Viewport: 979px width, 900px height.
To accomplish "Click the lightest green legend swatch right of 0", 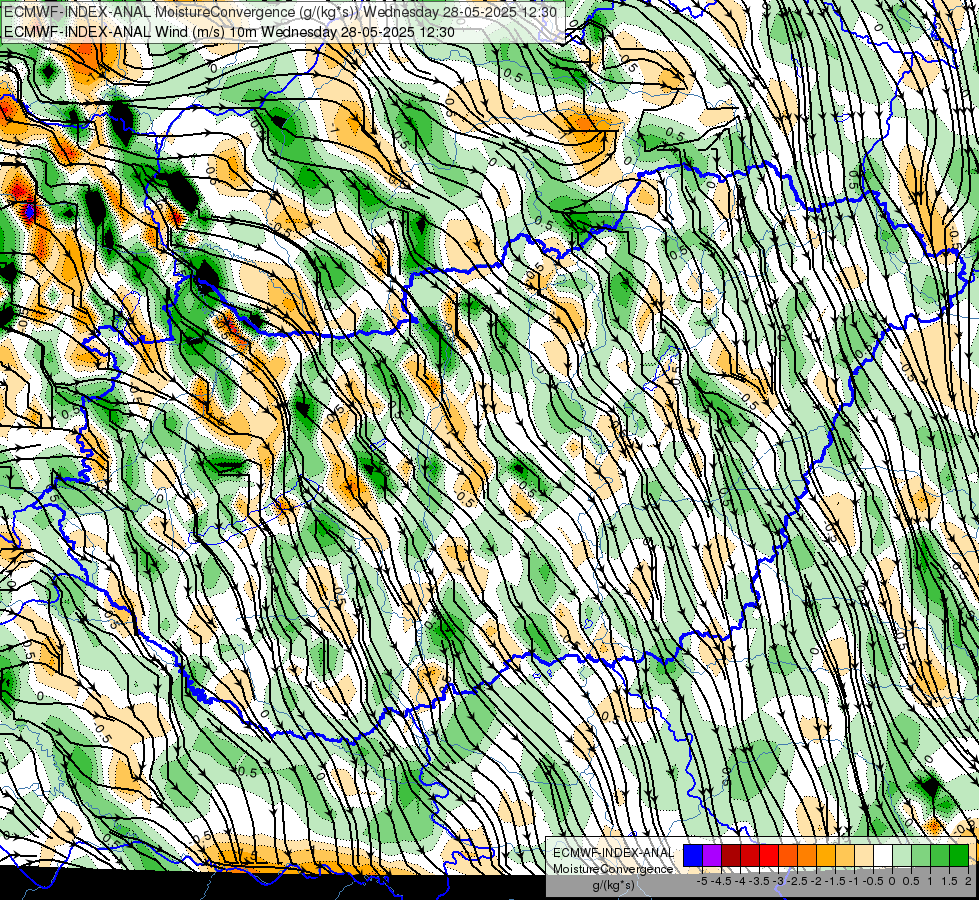I will point(902,856).
